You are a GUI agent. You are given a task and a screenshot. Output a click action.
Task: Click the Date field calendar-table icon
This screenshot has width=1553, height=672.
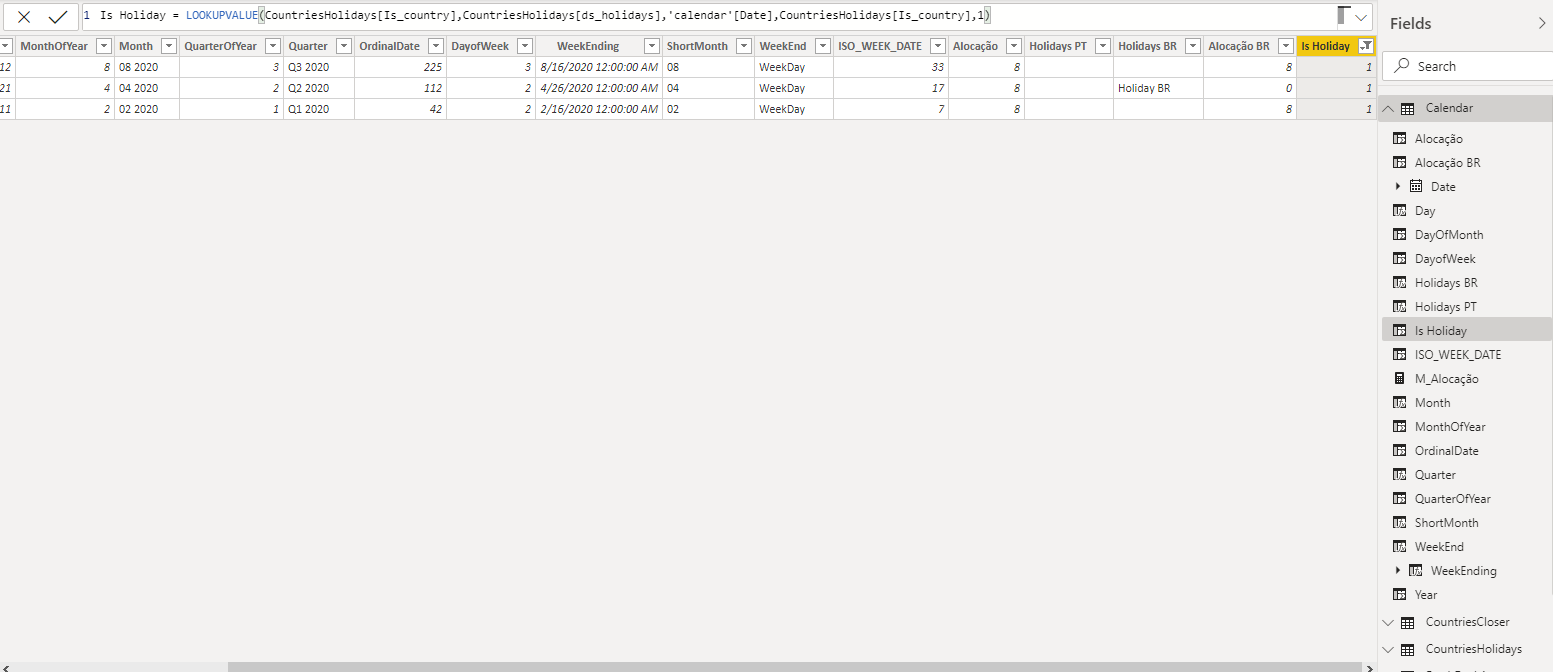[x=1416, y=187]
